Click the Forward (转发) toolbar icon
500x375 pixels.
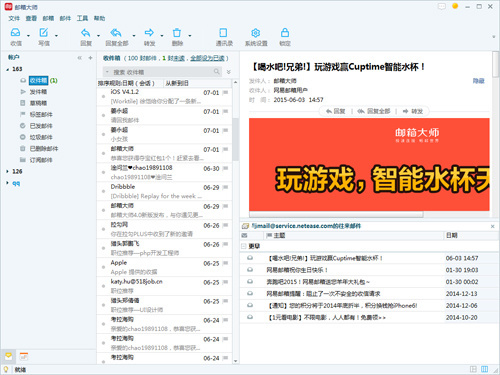tap(149, 33)
